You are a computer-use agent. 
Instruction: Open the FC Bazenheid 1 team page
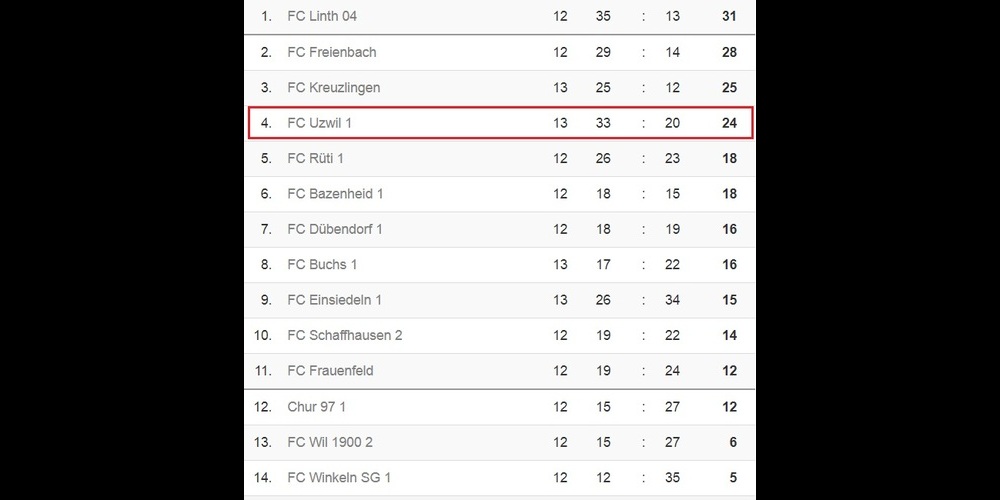tap(335, 194)
